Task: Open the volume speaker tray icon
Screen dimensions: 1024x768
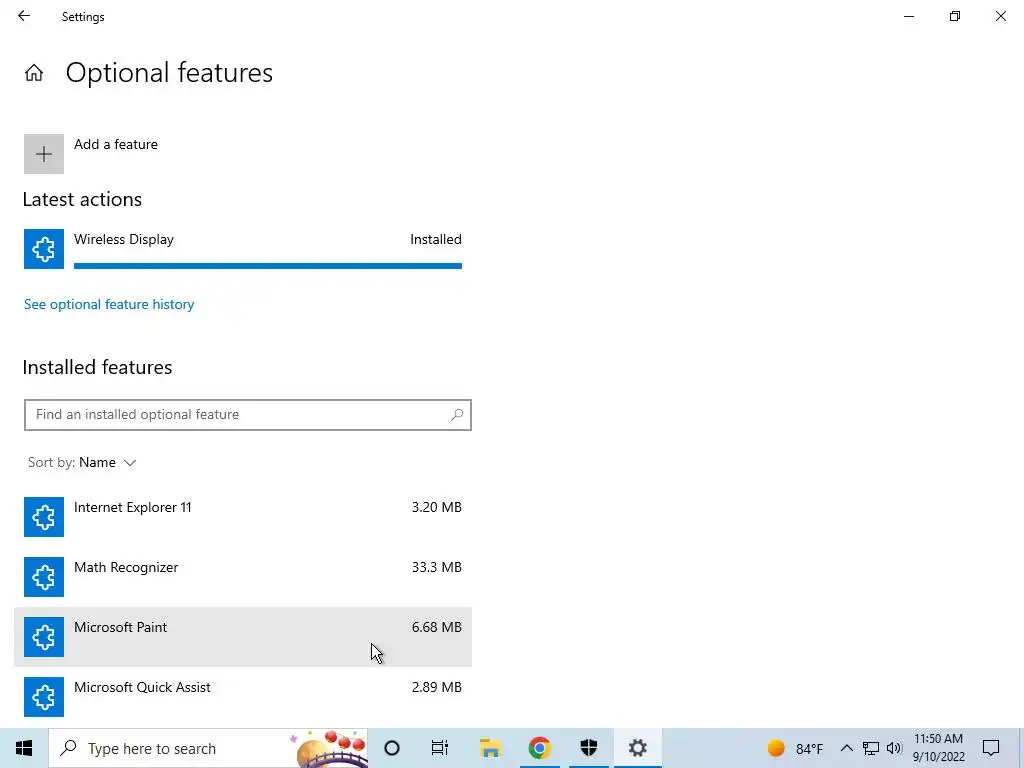Action: coord(894,748)
